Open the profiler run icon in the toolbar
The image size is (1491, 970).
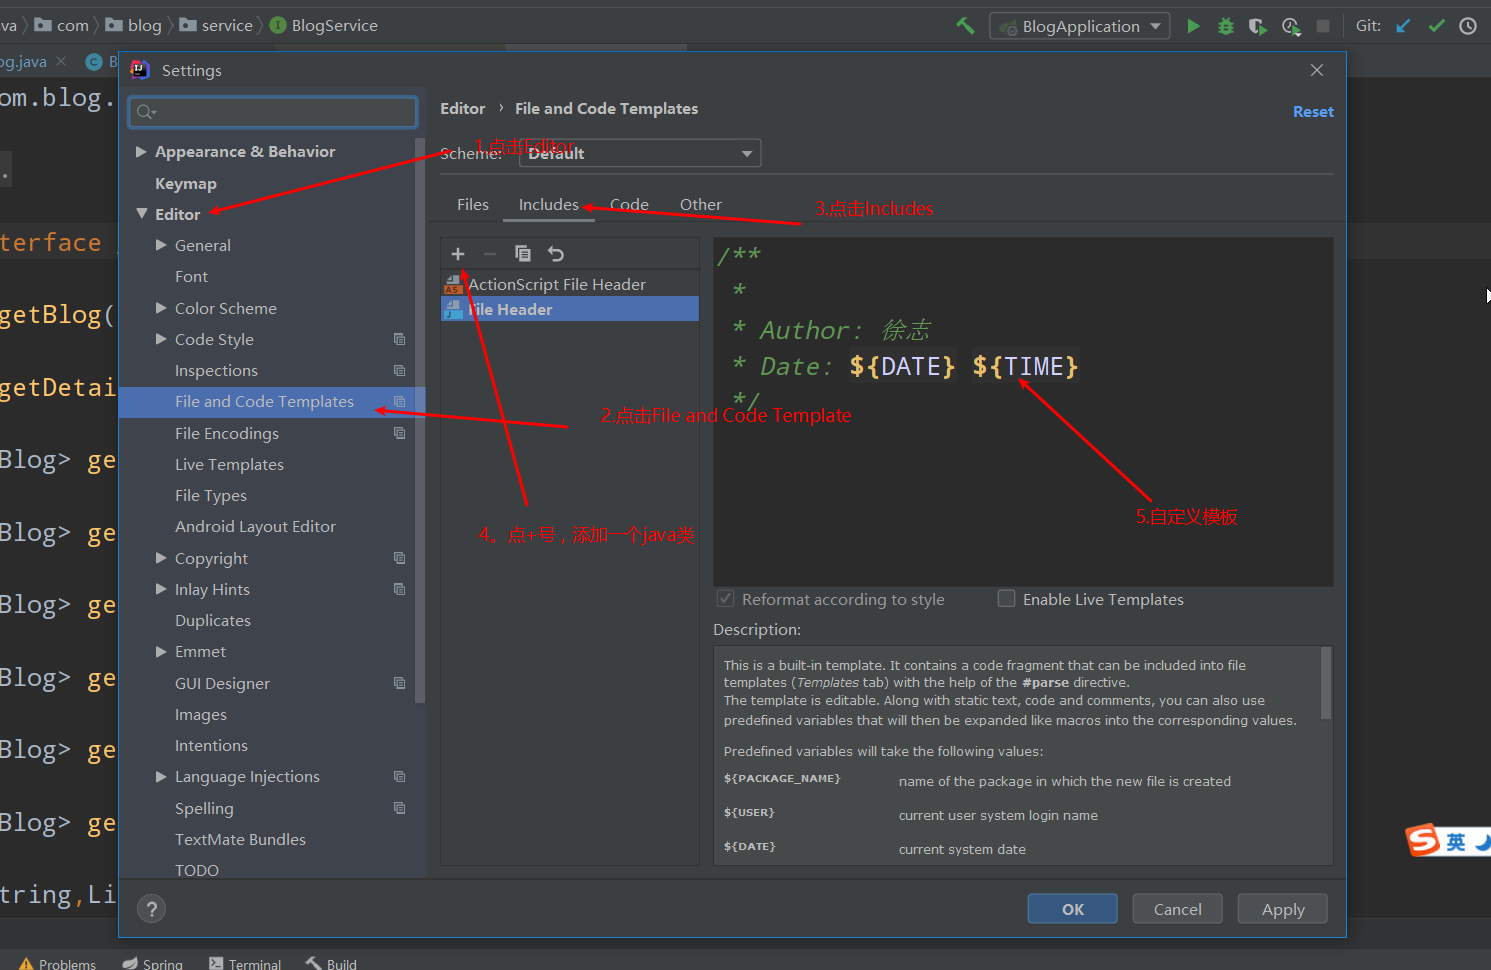[x=1291, y=26]
